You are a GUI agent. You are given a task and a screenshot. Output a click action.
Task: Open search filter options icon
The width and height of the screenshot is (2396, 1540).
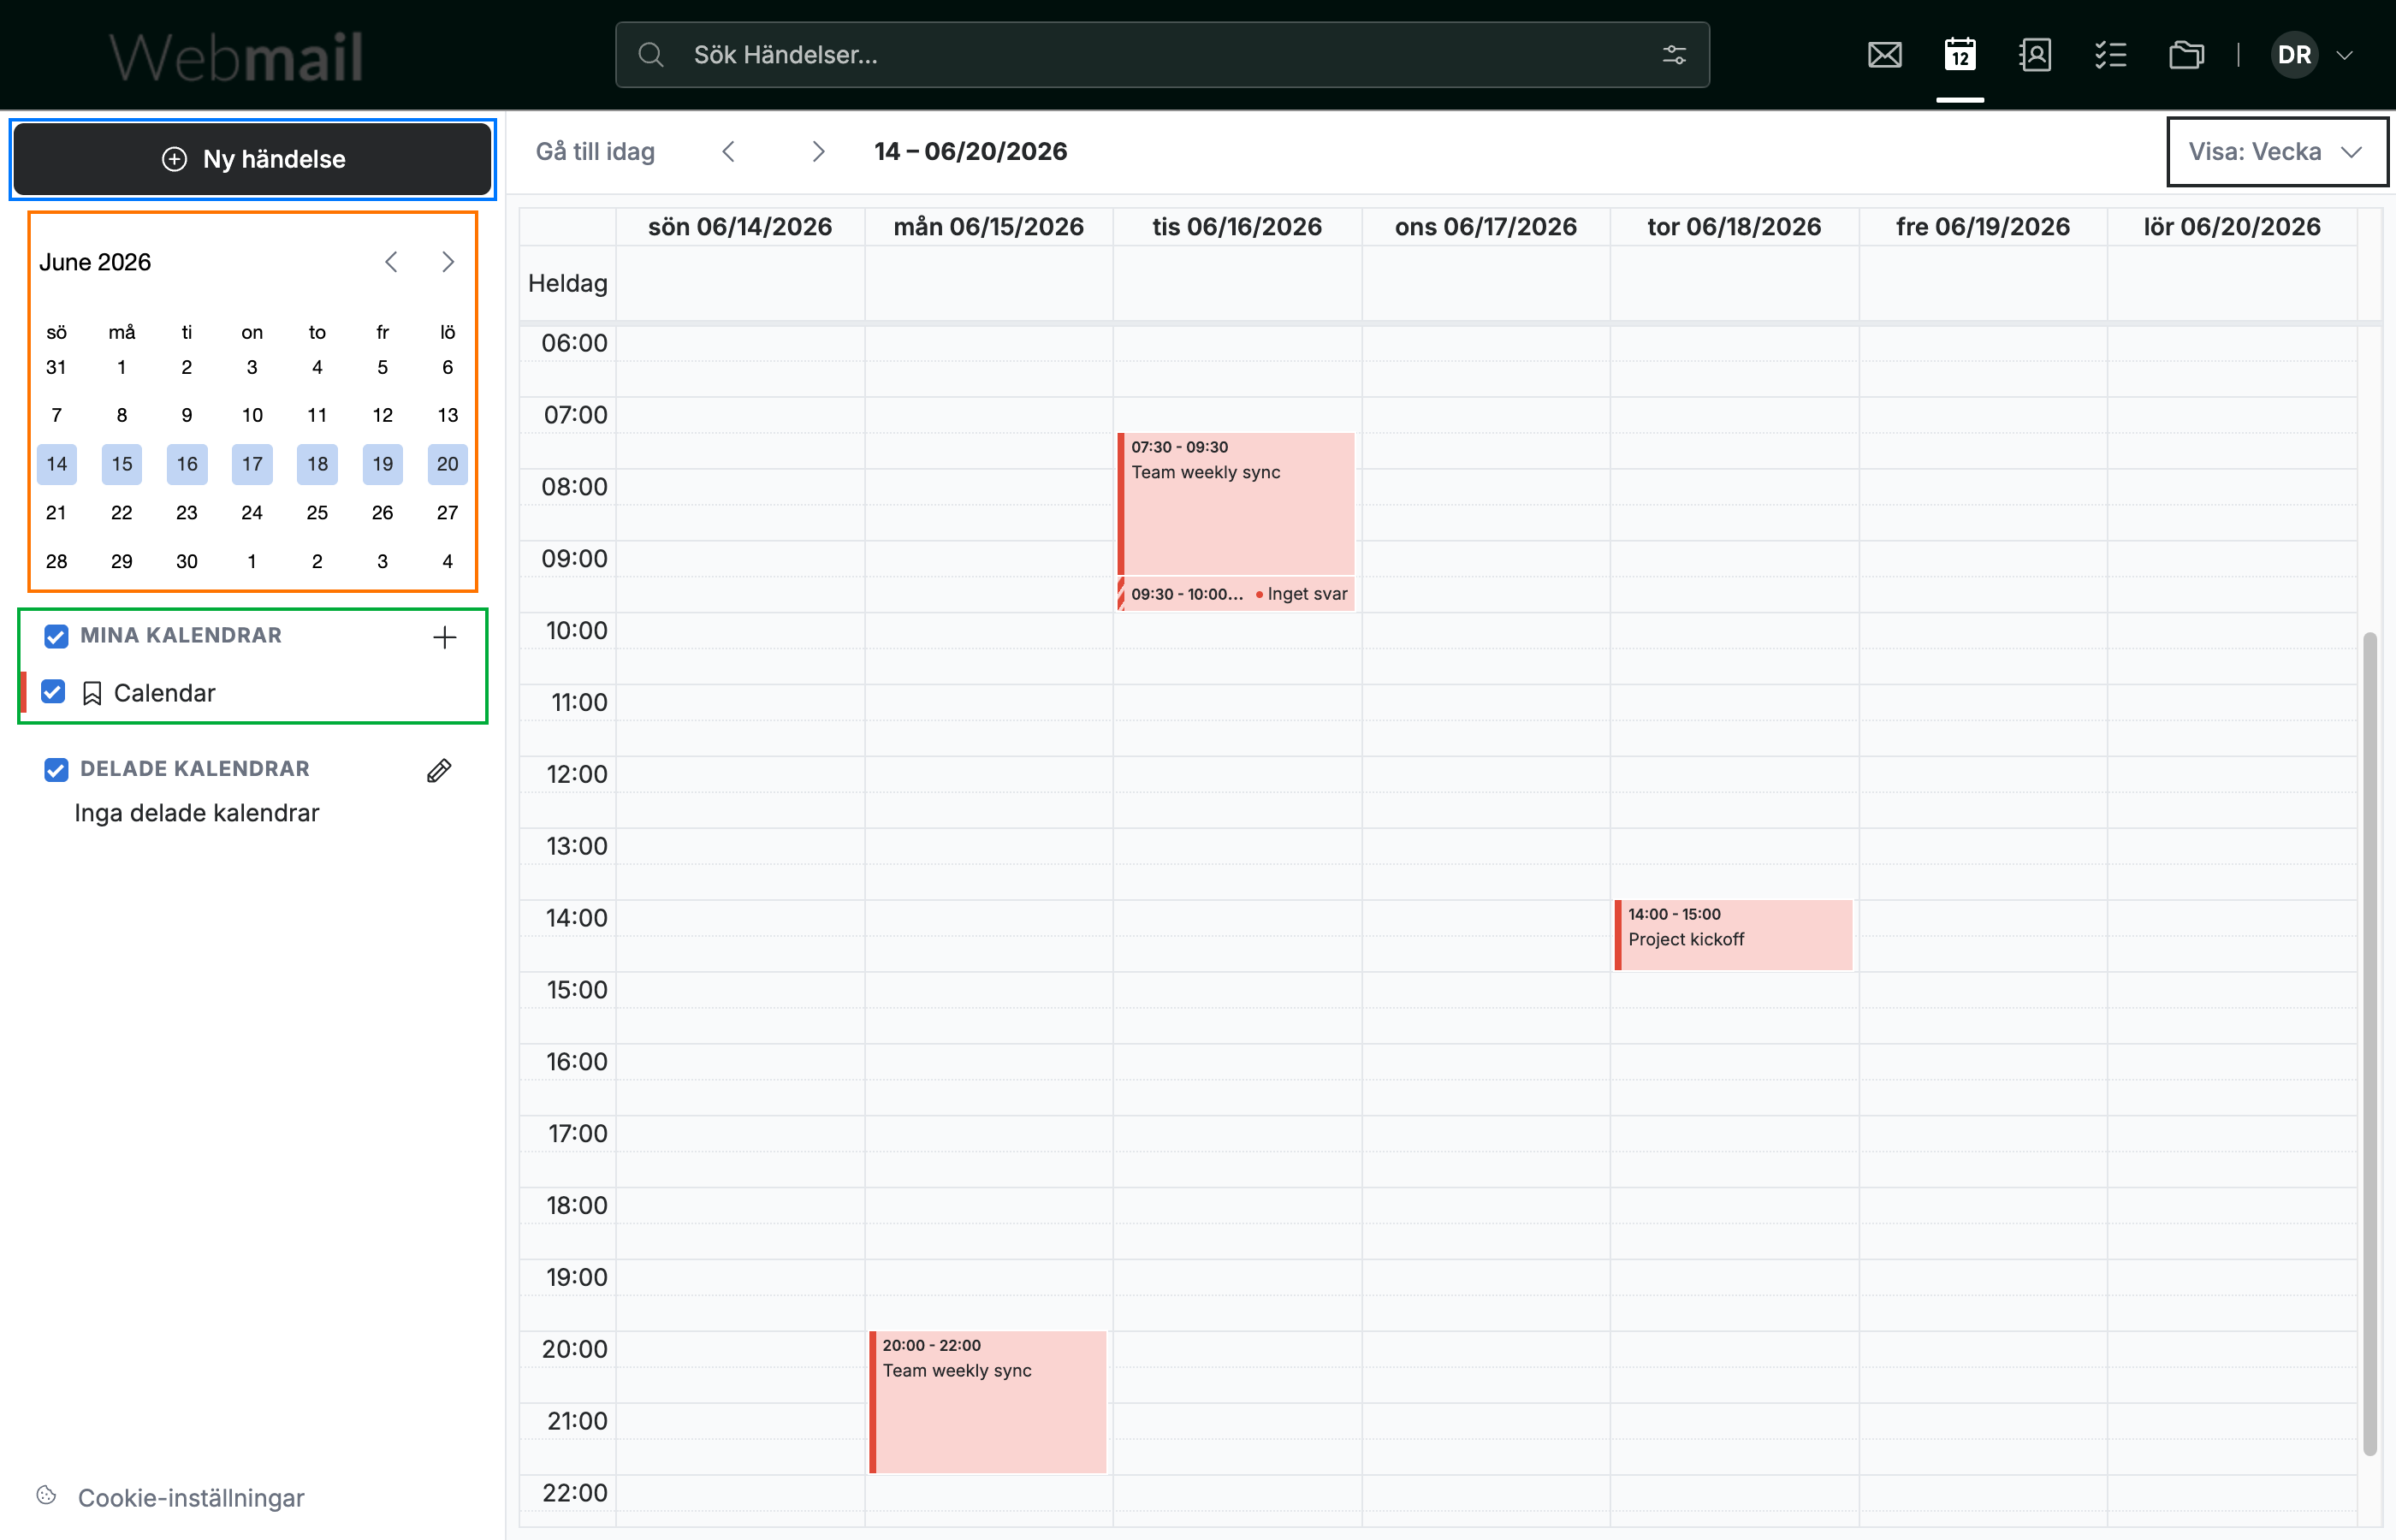pyautogui.click(x=1674, y=55)
